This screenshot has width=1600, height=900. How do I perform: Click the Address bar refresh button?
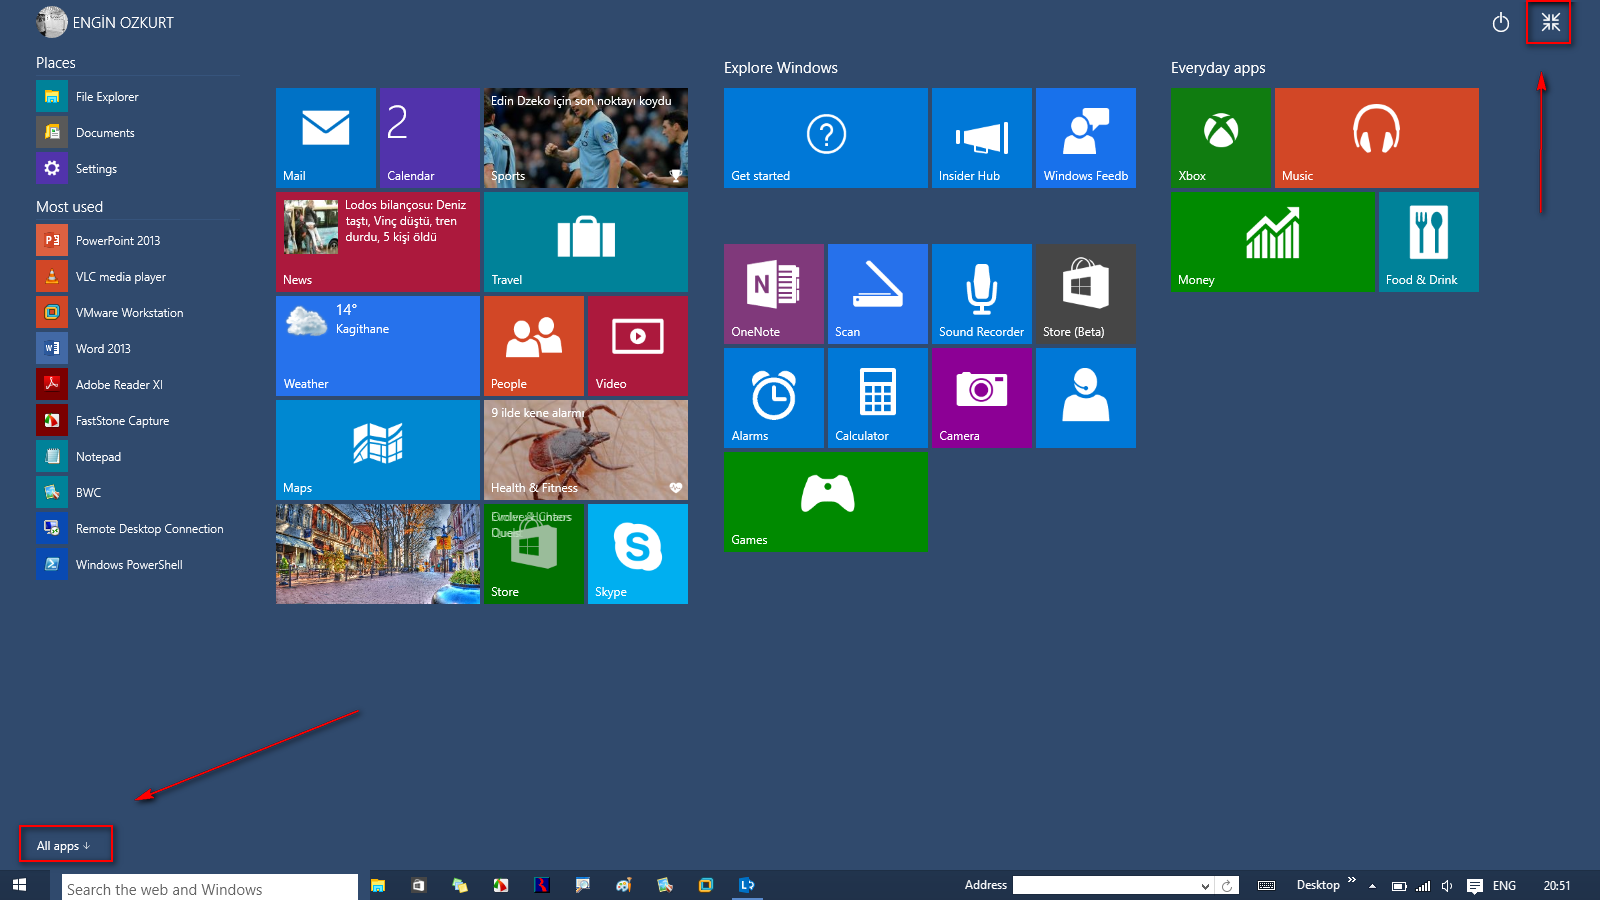tap(1227, 886)
